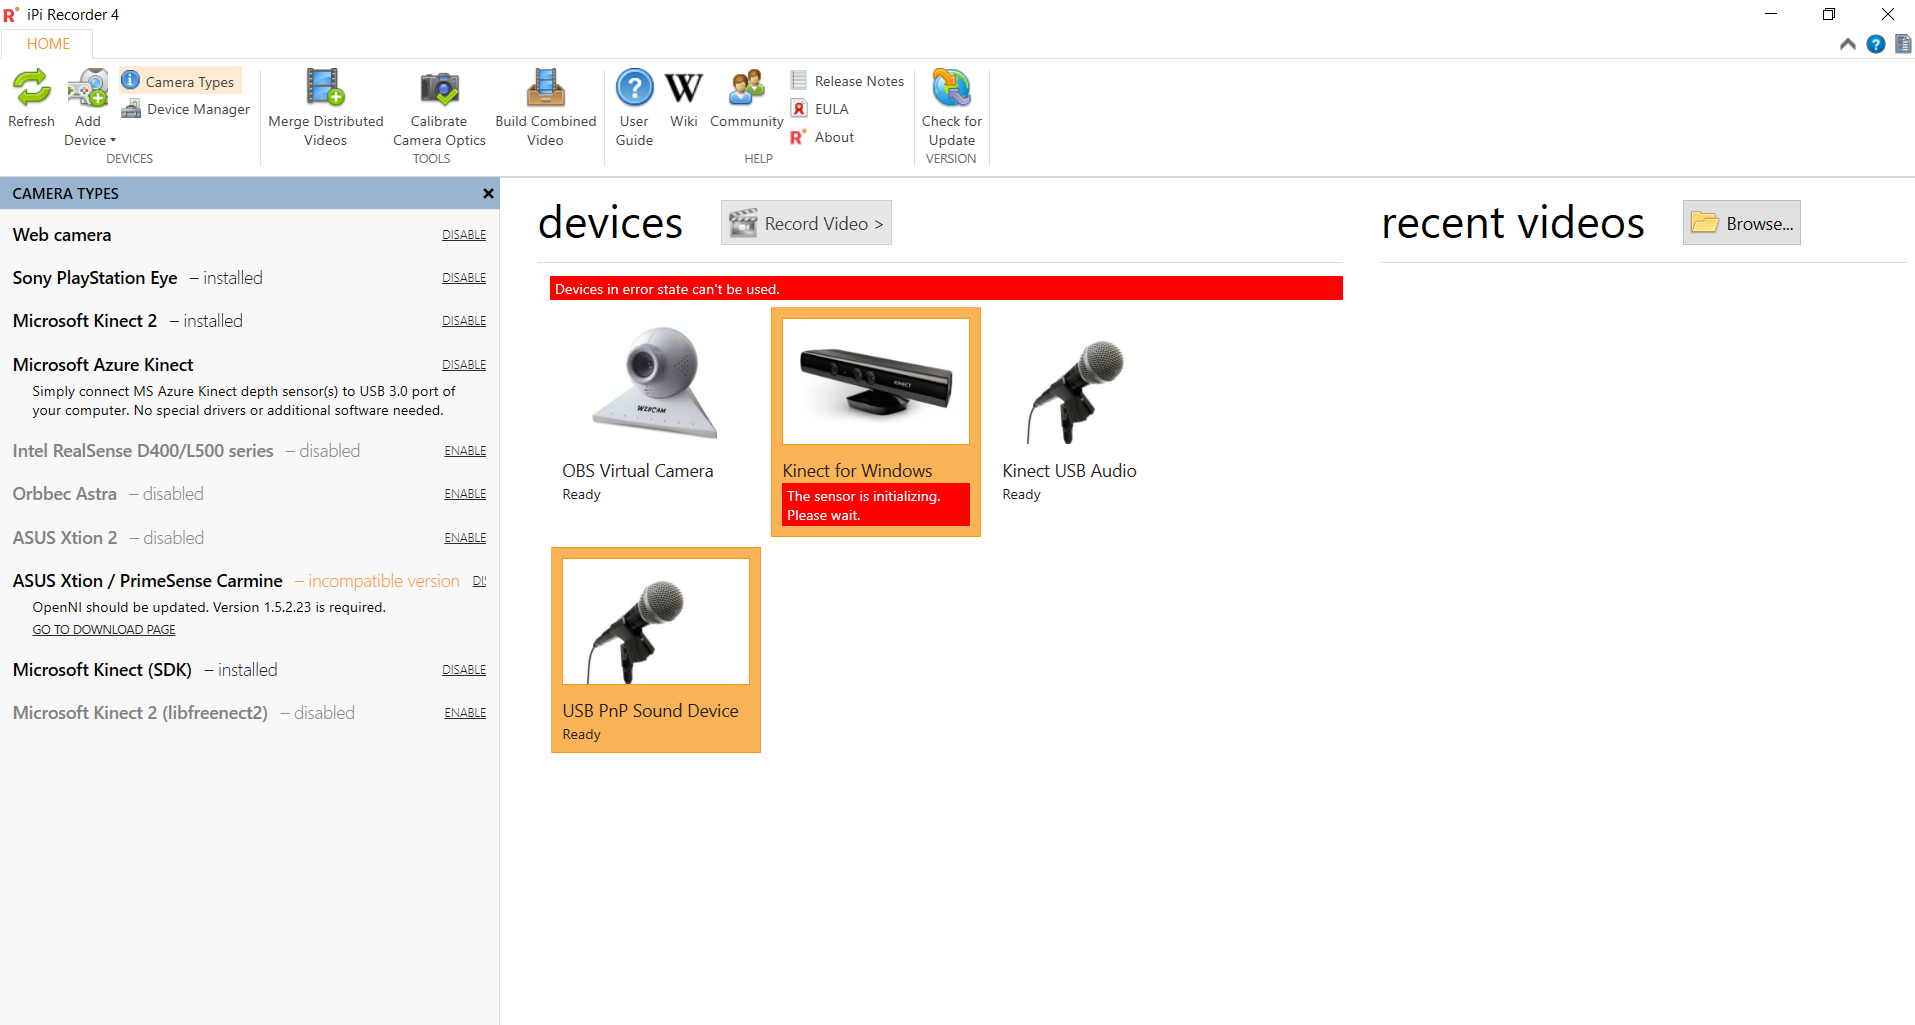
Task: Enable Intel RealSense D400/L500 series
Action: click(x=465, y=451)
